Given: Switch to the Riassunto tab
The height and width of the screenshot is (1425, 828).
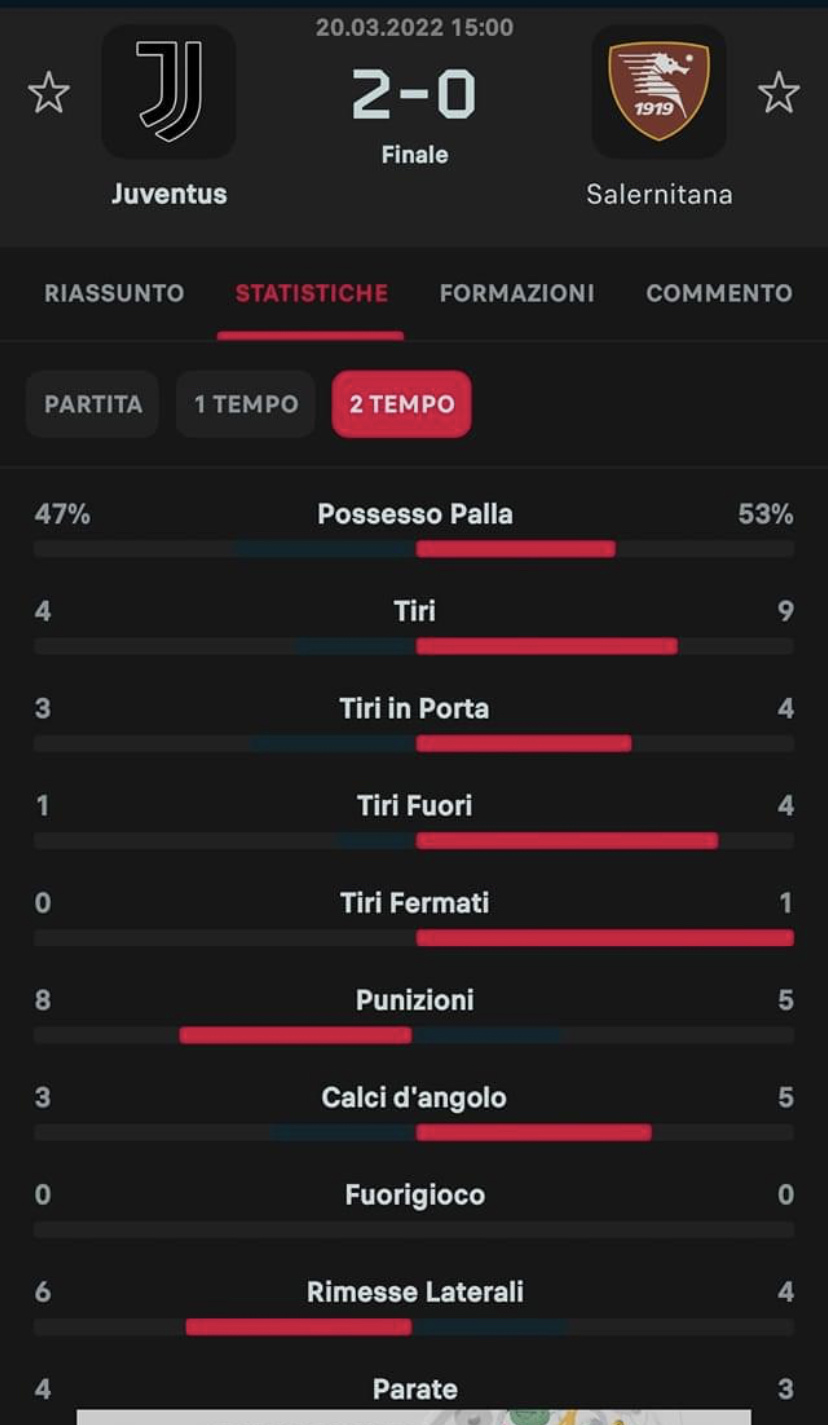Looking at the screenshot, I should click(114, 293).
